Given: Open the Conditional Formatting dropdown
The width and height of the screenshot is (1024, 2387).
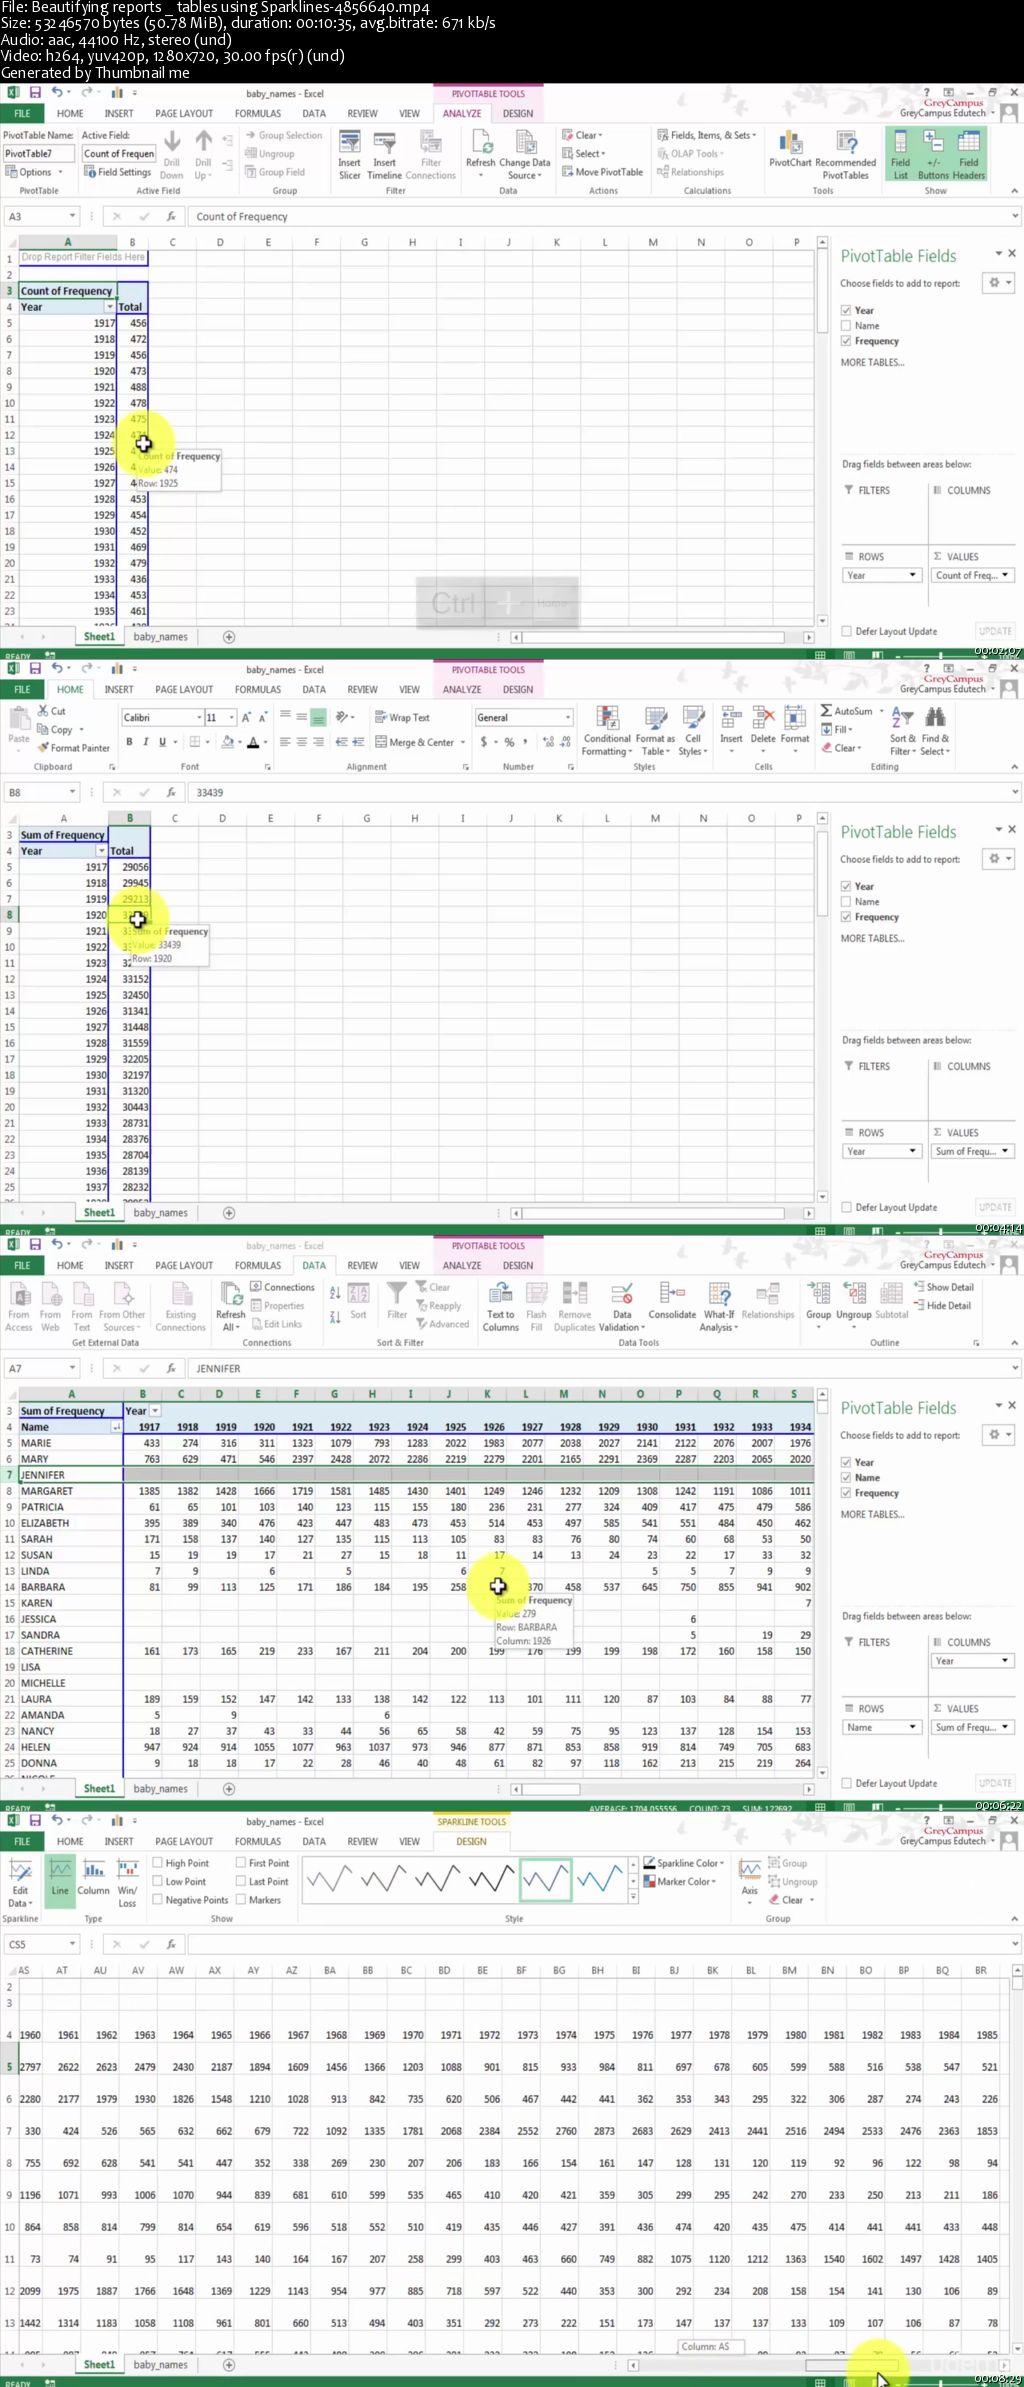Looking at the screenshot, I should tap(607, 730).
